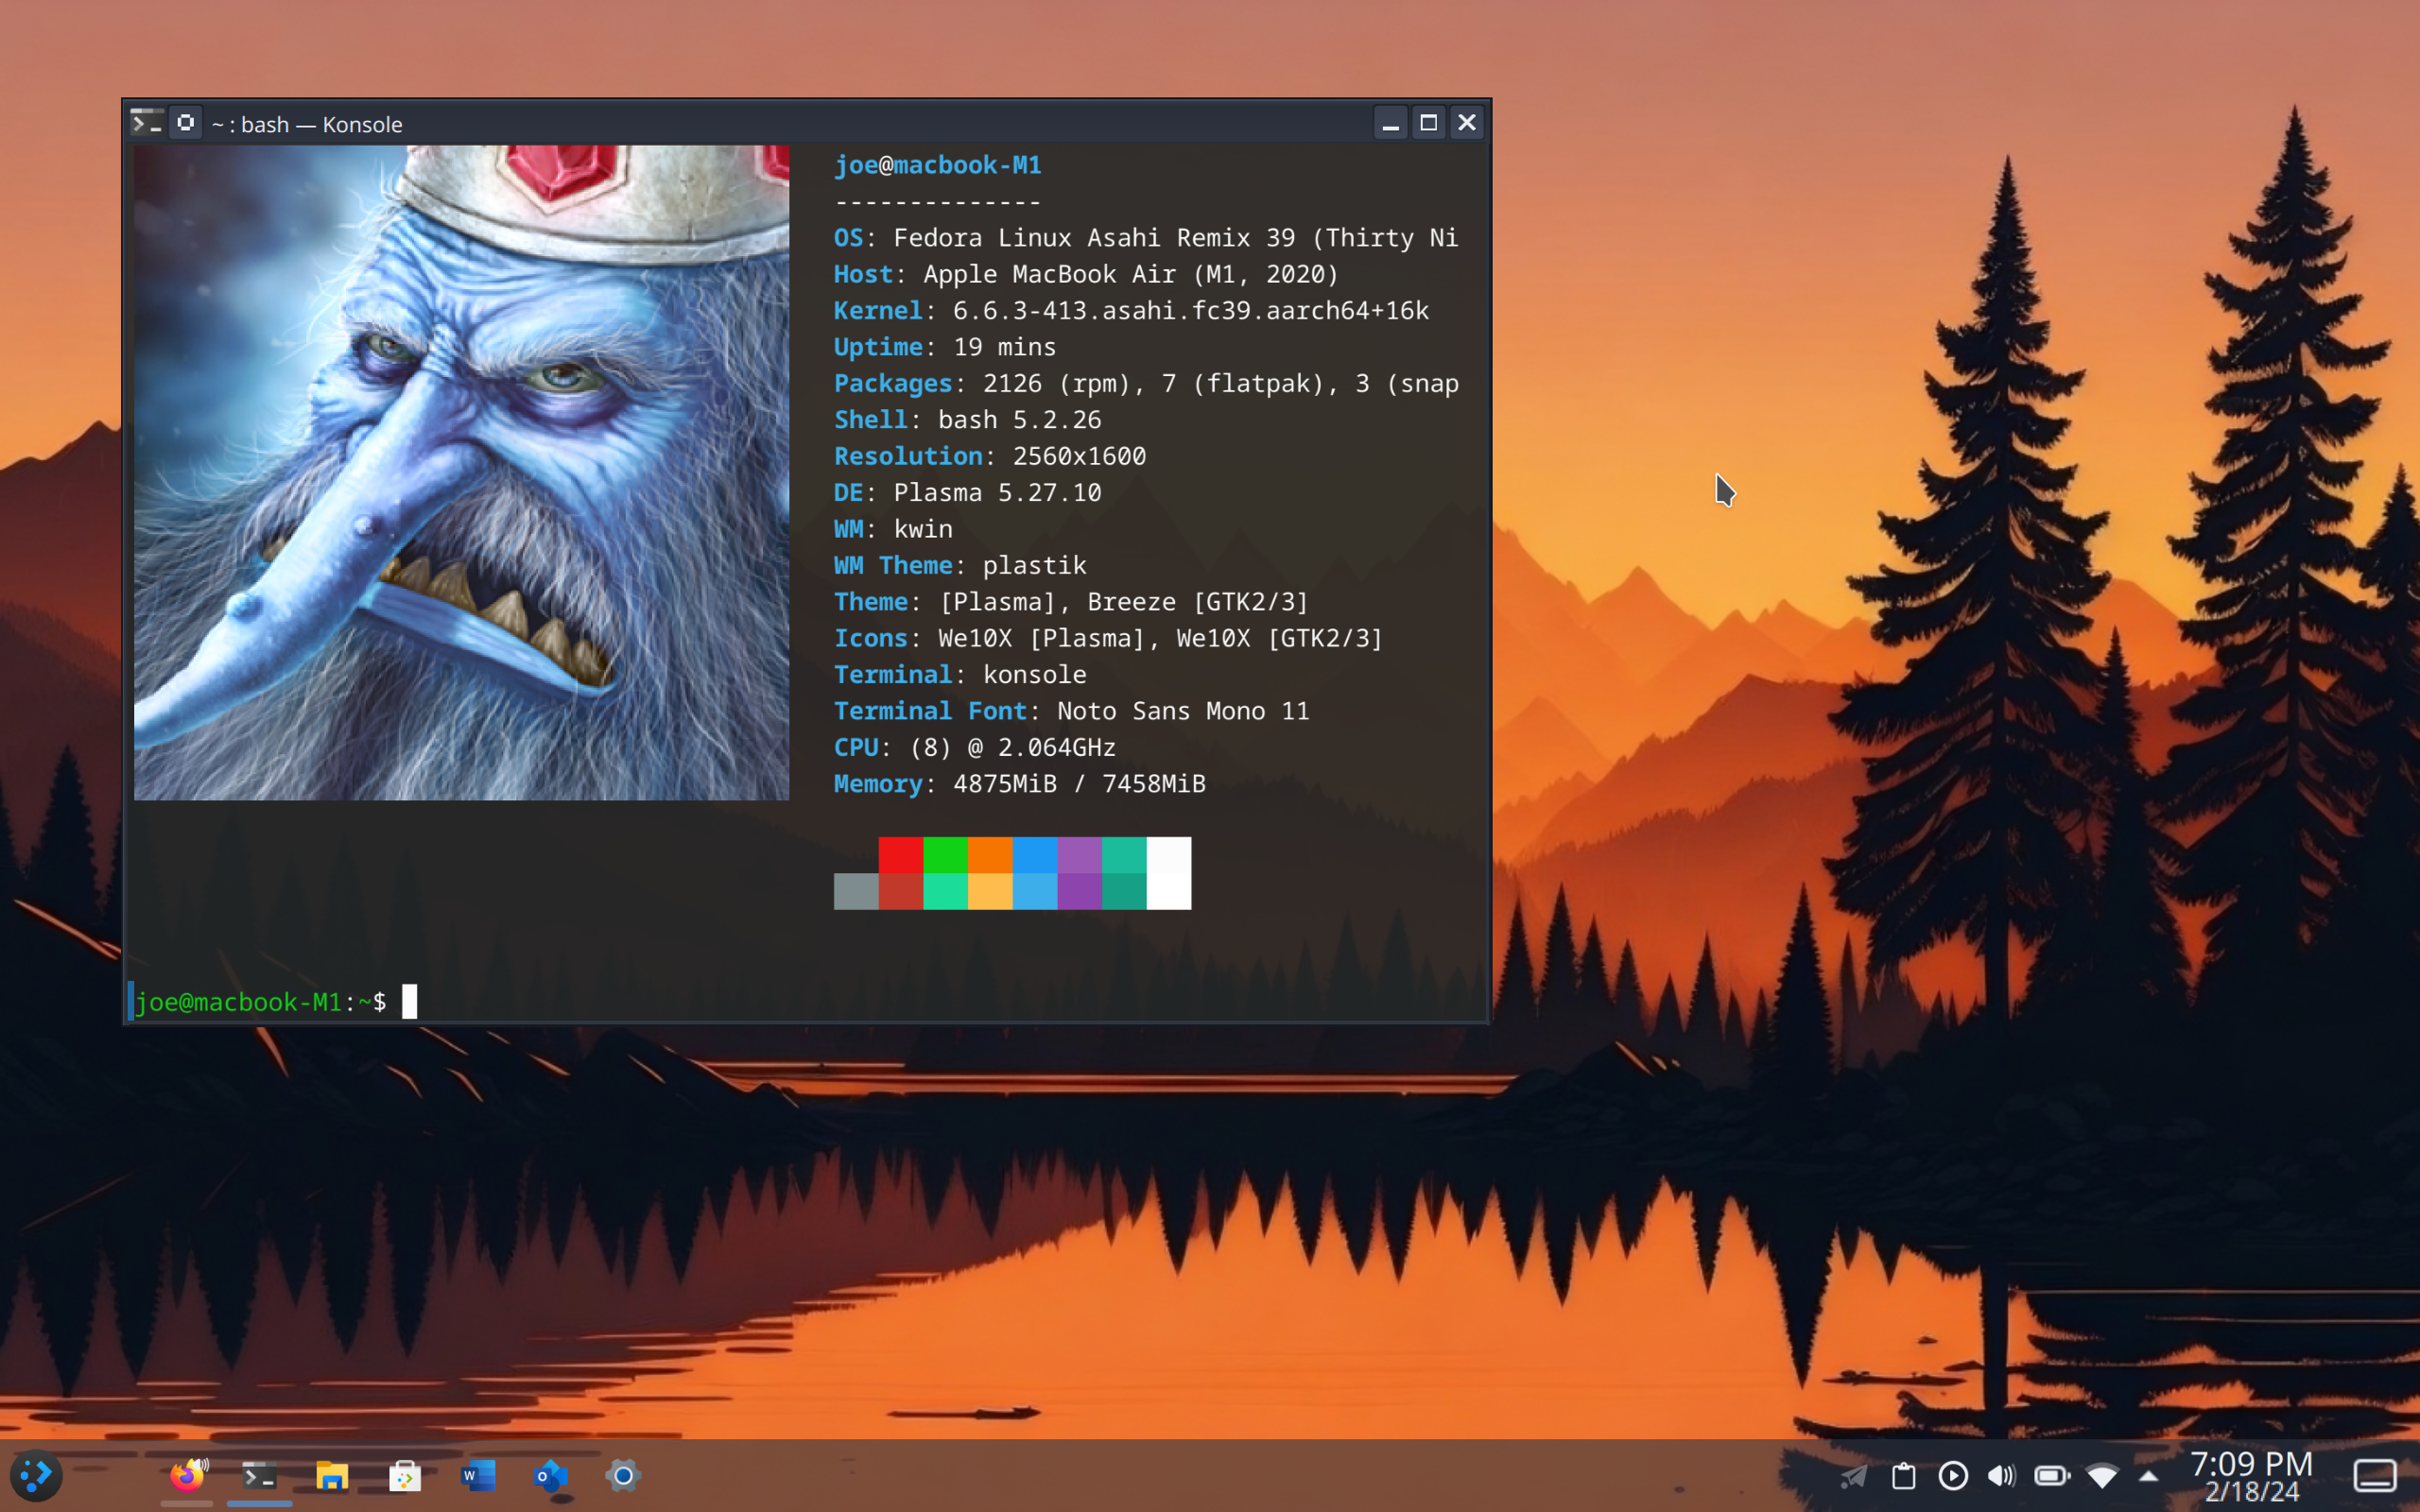This screenshot has height=1512, width=2420.
Task: Open the media player tray icon
Action: 1952,1475
